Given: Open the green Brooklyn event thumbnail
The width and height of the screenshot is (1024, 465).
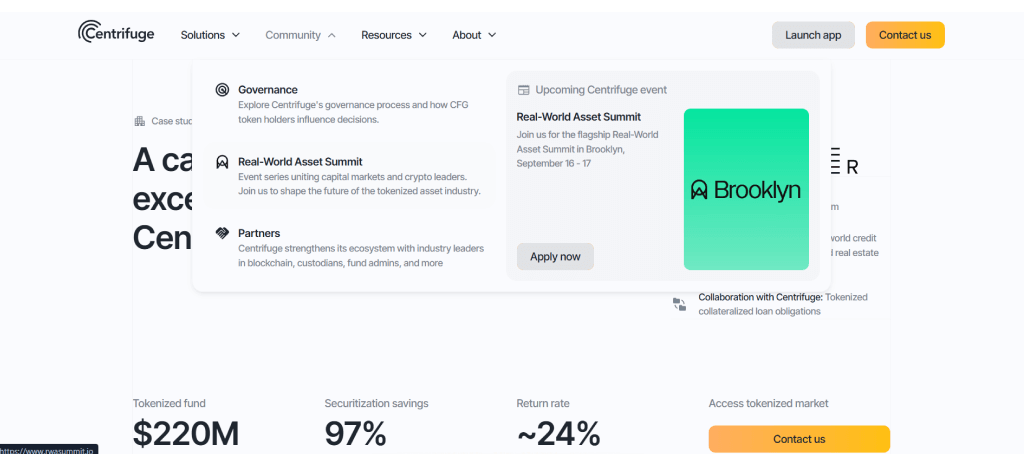Looking at the screenshot, I should pyautogui.click(x=746, y=189).
